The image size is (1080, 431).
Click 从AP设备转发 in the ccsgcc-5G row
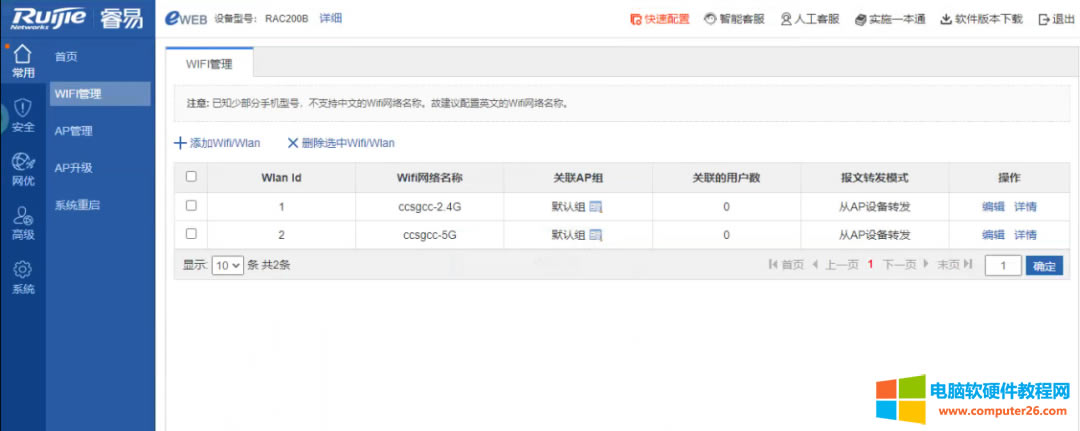(x=875, y=235)
